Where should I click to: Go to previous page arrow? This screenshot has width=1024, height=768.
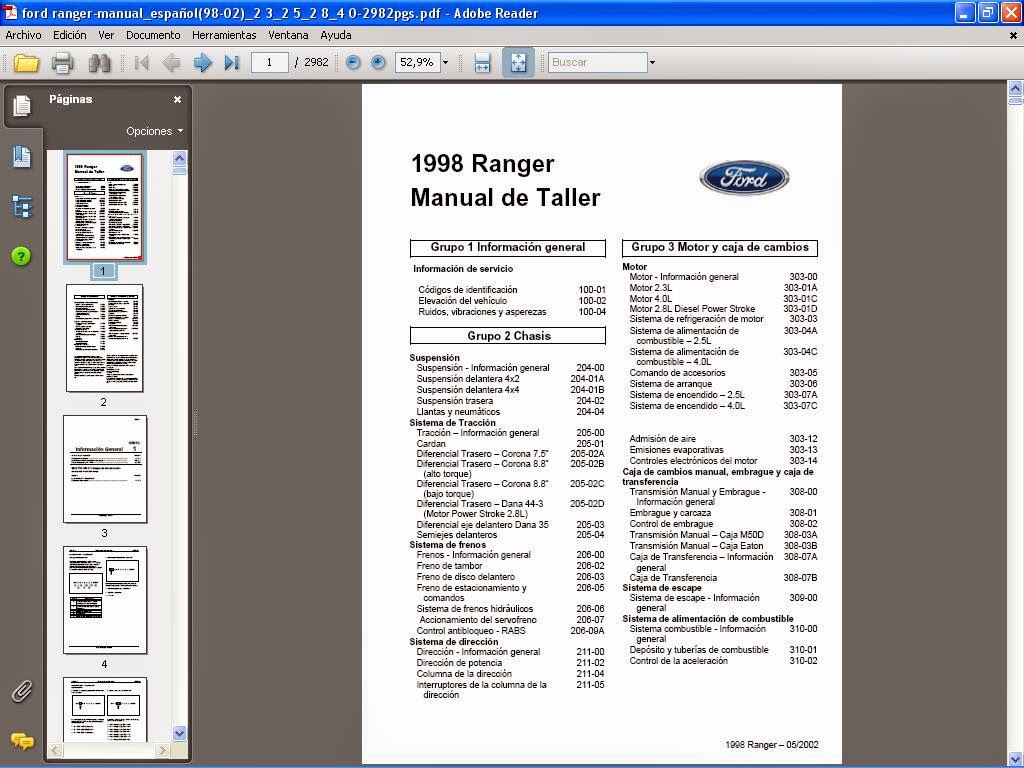tap(171, 63)
